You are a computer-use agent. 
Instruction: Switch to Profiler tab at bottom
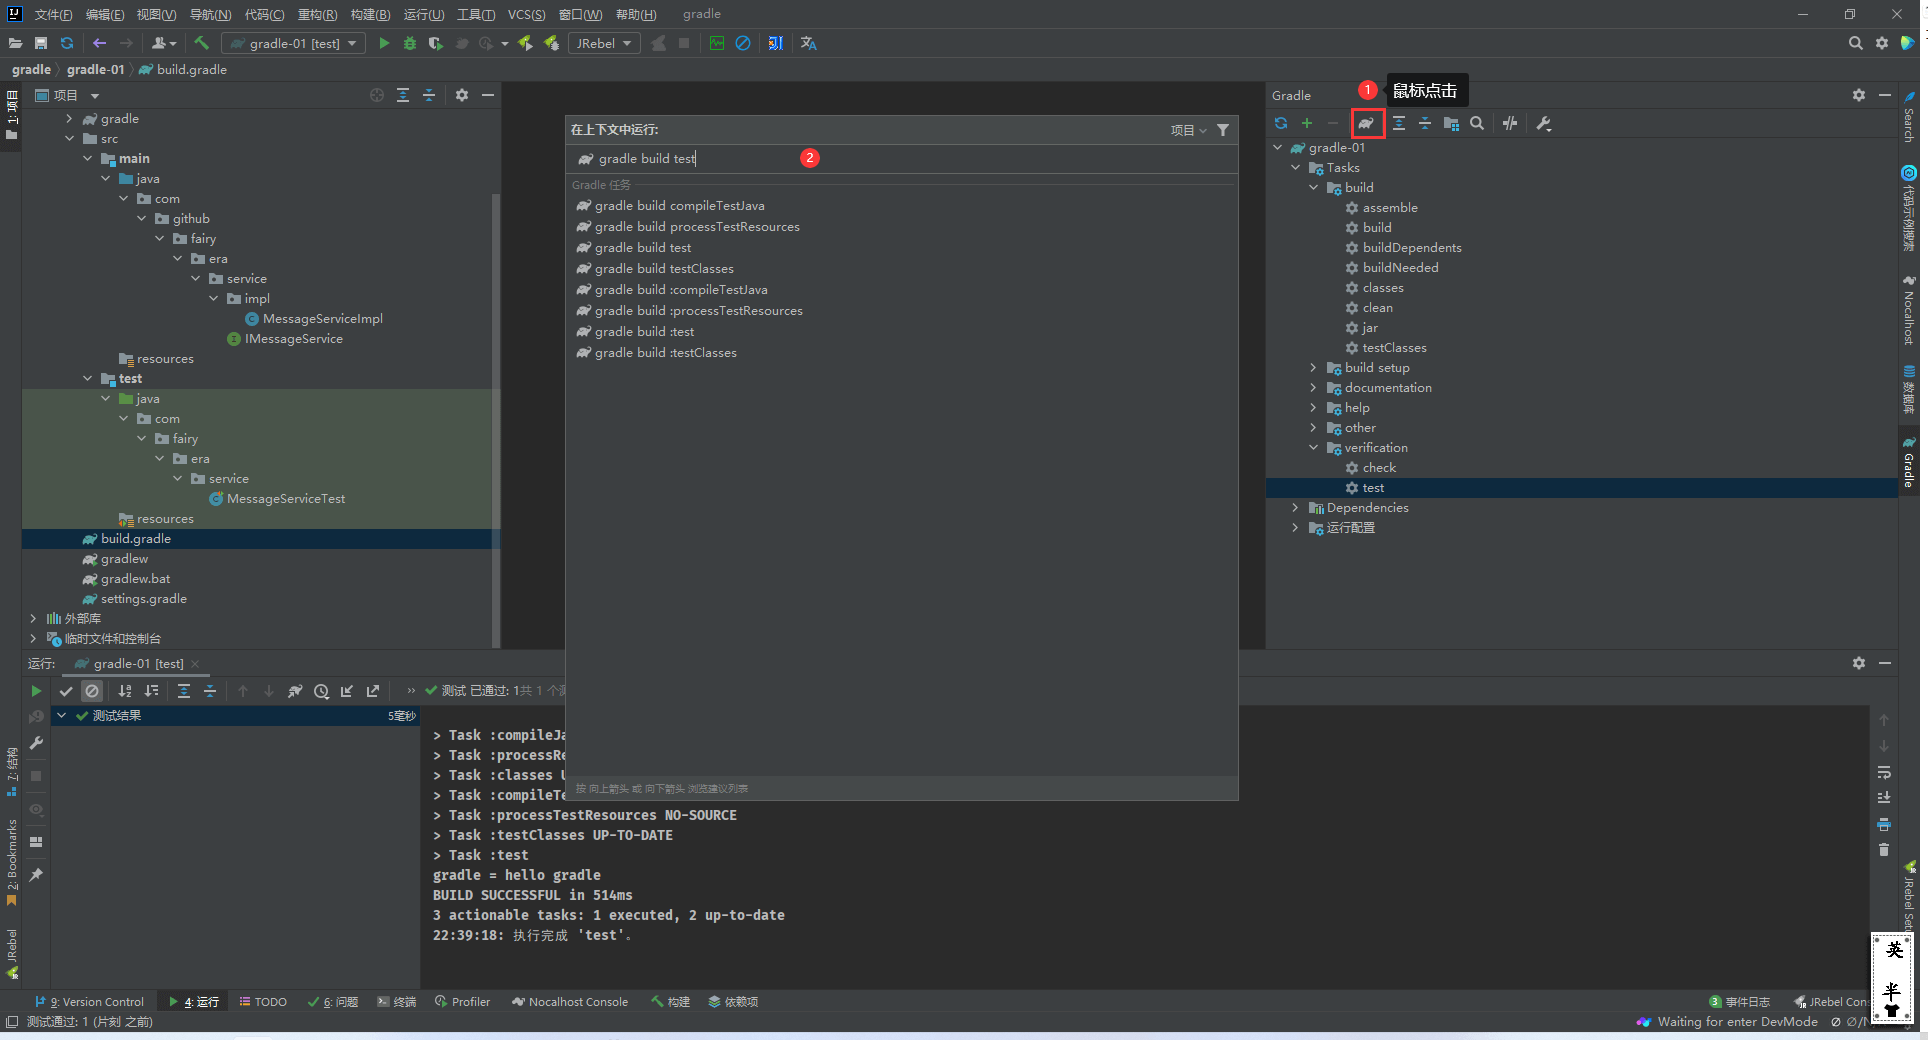[x=462, y=1002]
